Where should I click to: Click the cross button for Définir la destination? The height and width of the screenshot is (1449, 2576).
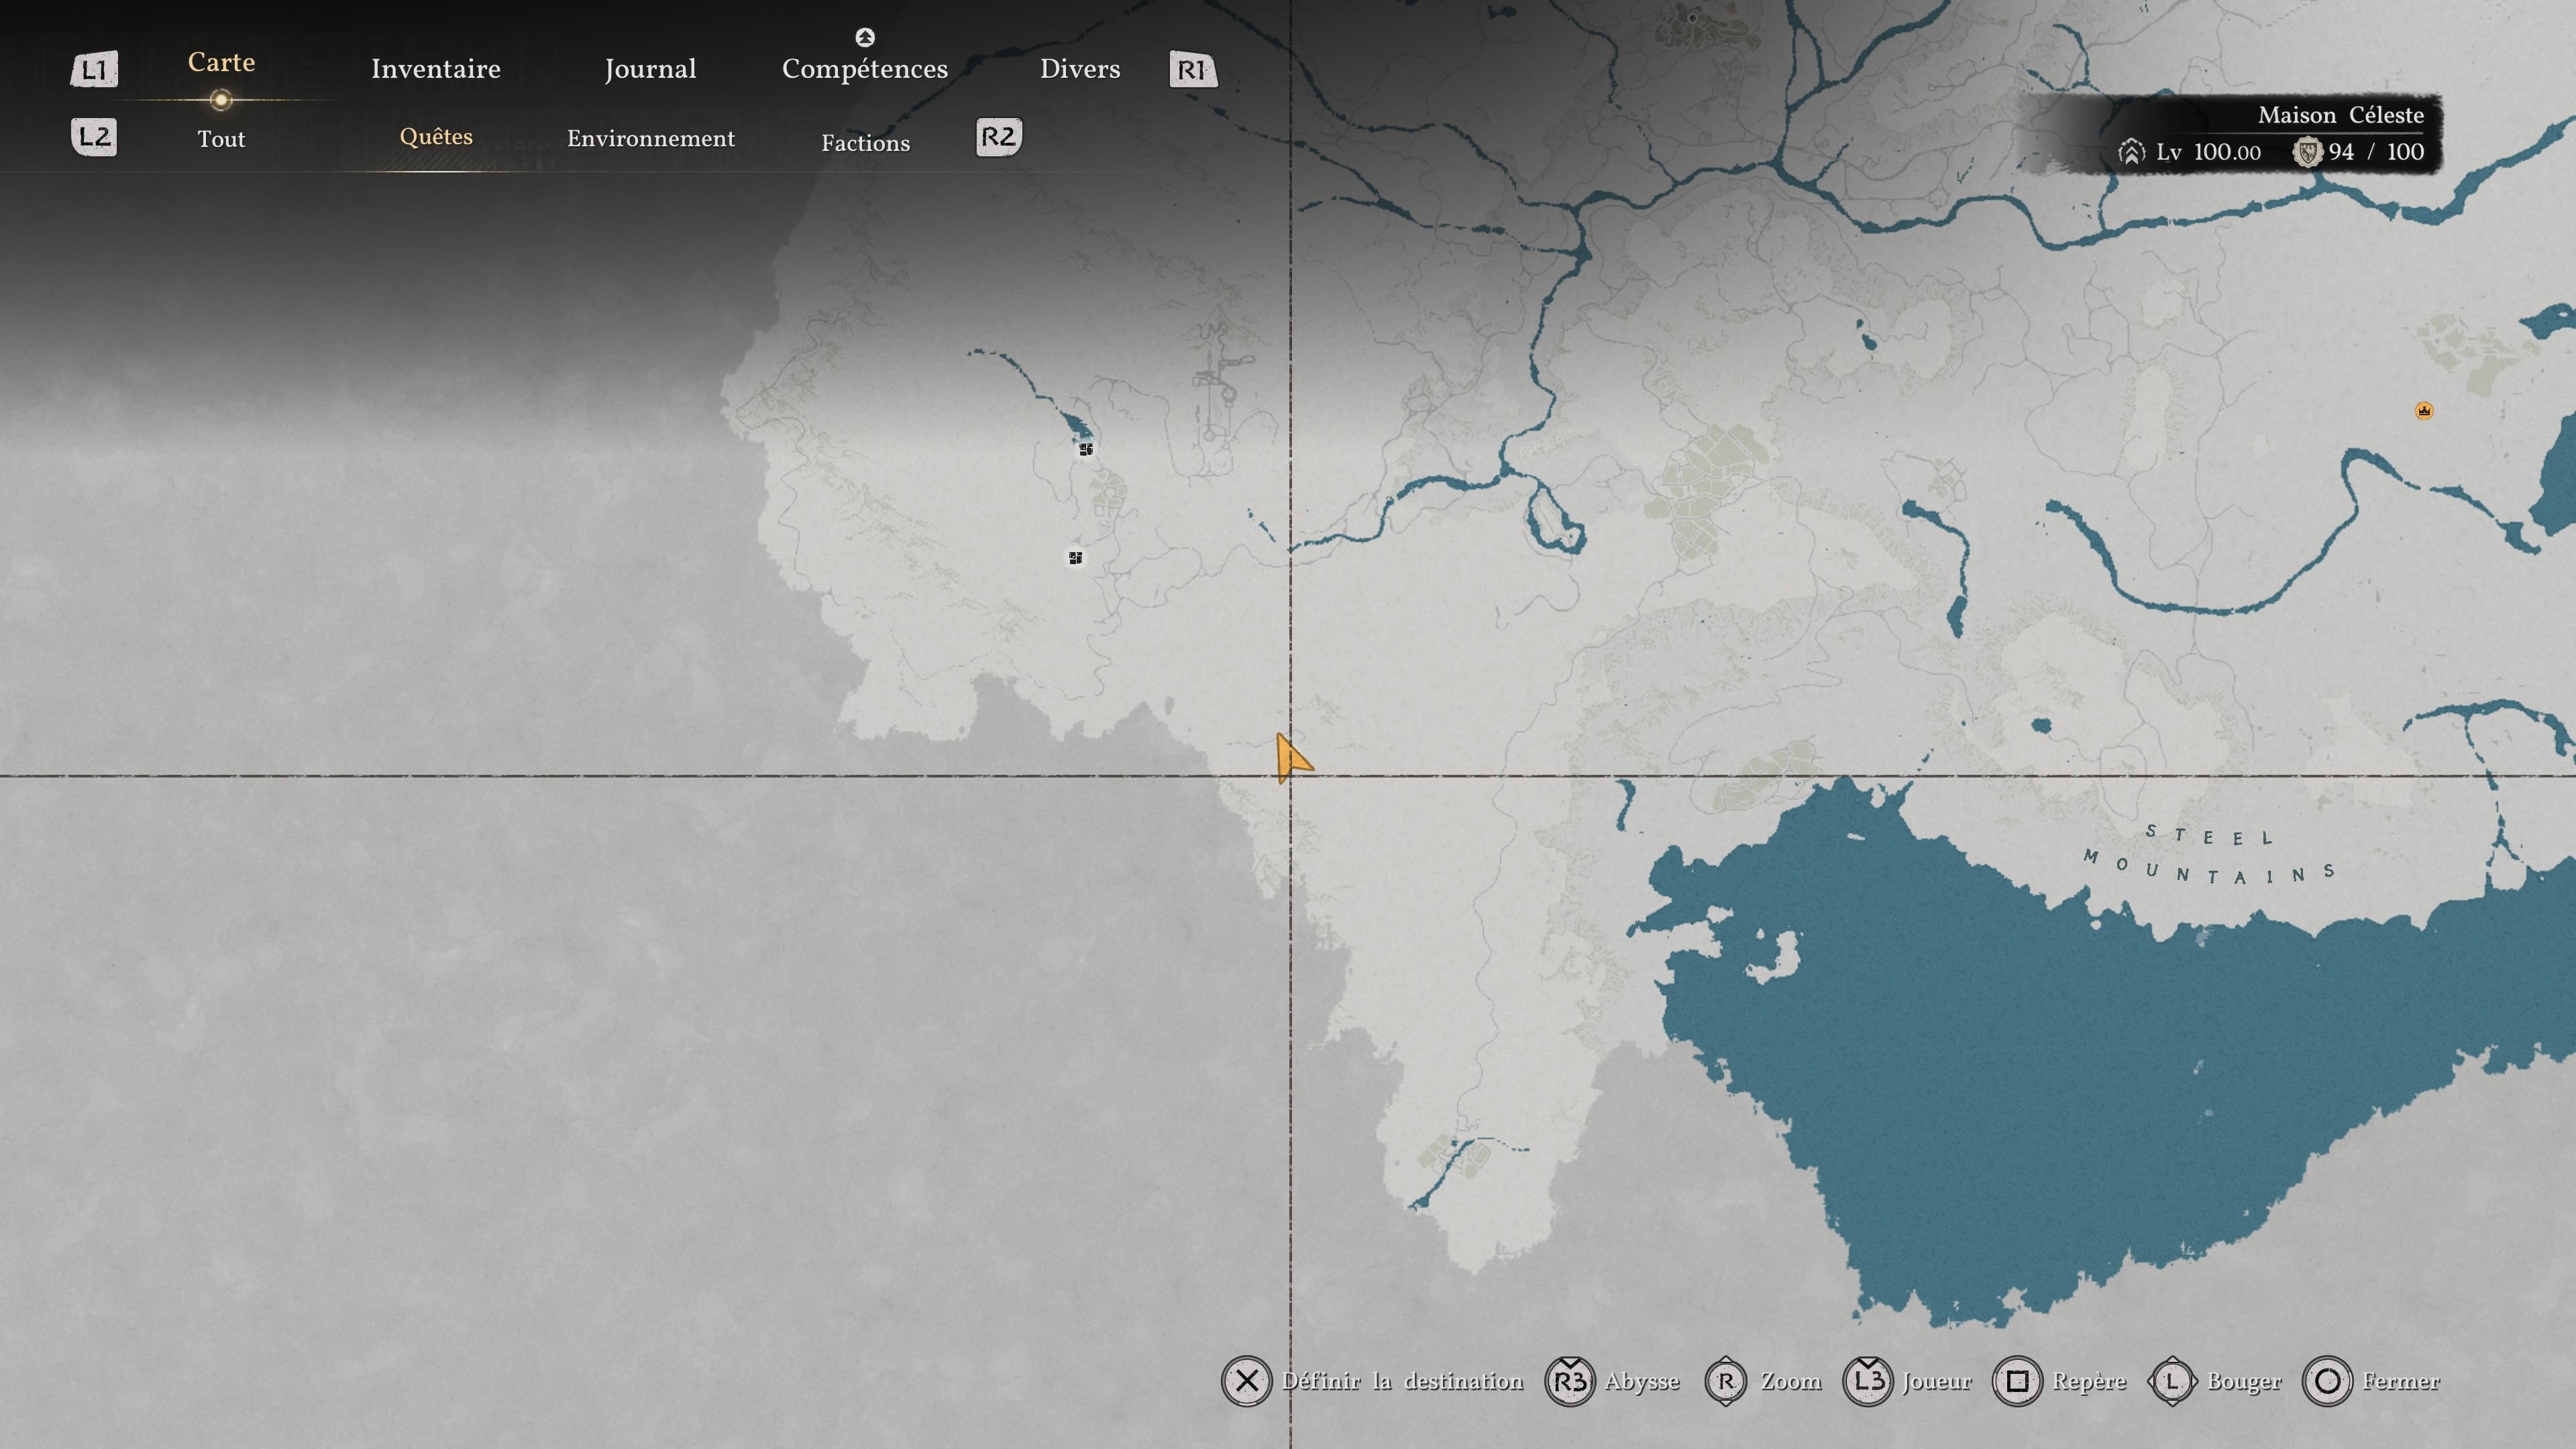pyautogui.click(x=1246, y=1381)
